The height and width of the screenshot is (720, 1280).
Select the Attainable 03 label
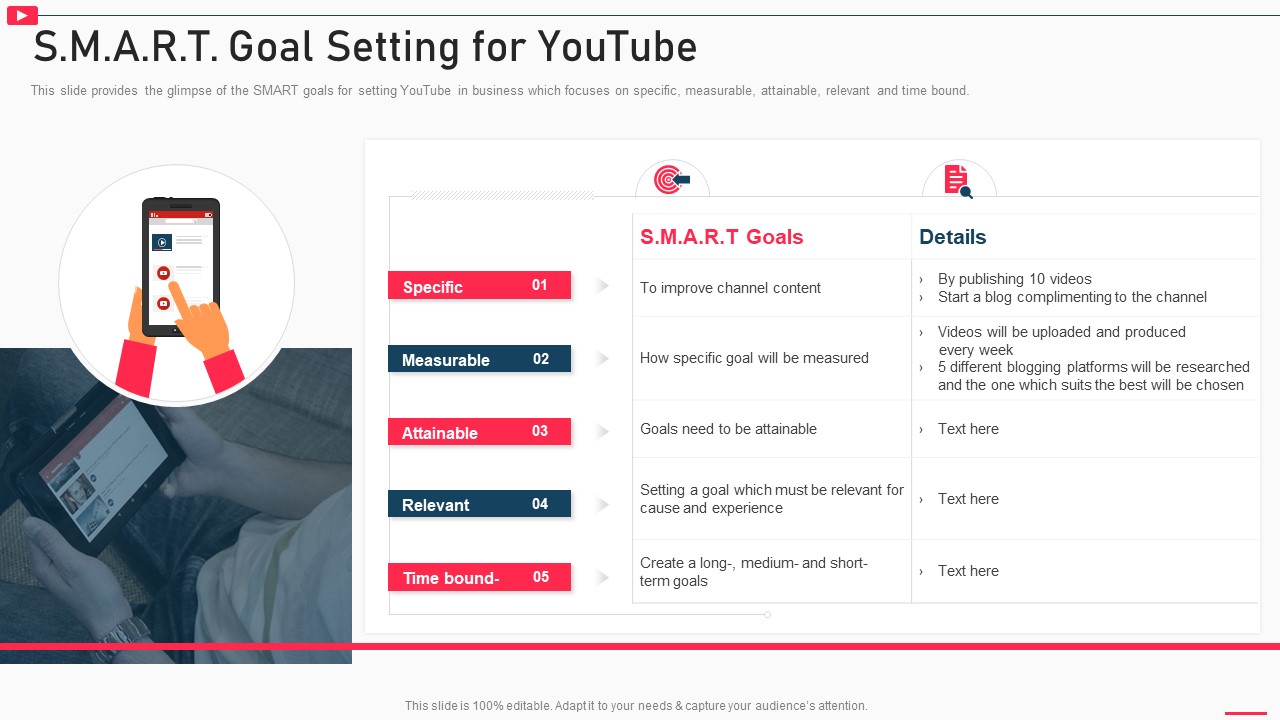(x=479, y=432)
